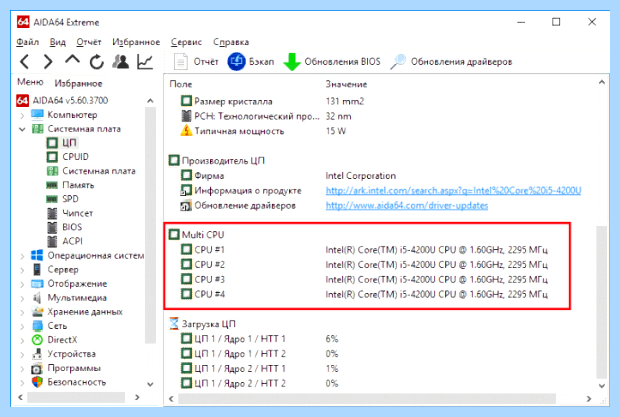
Task: Go forward with the right arrow toolbar icon
Action: [x=48, y=62]
